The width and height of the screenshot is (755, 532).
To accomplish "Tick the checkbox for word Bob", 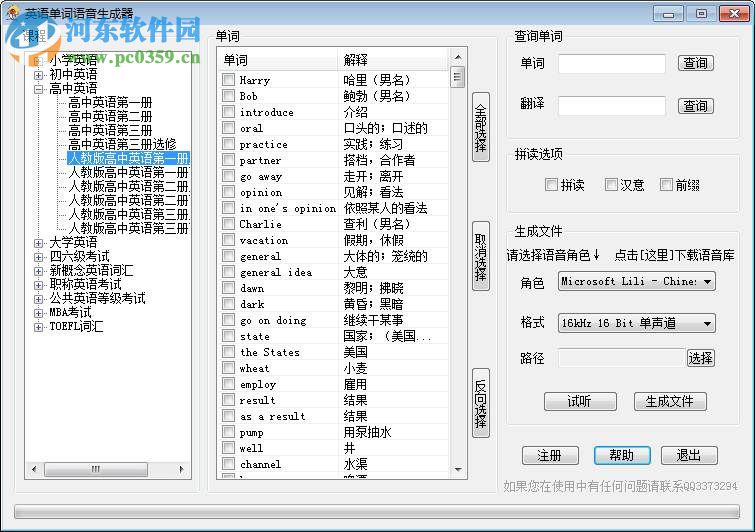I will click(x=229, y=95).
